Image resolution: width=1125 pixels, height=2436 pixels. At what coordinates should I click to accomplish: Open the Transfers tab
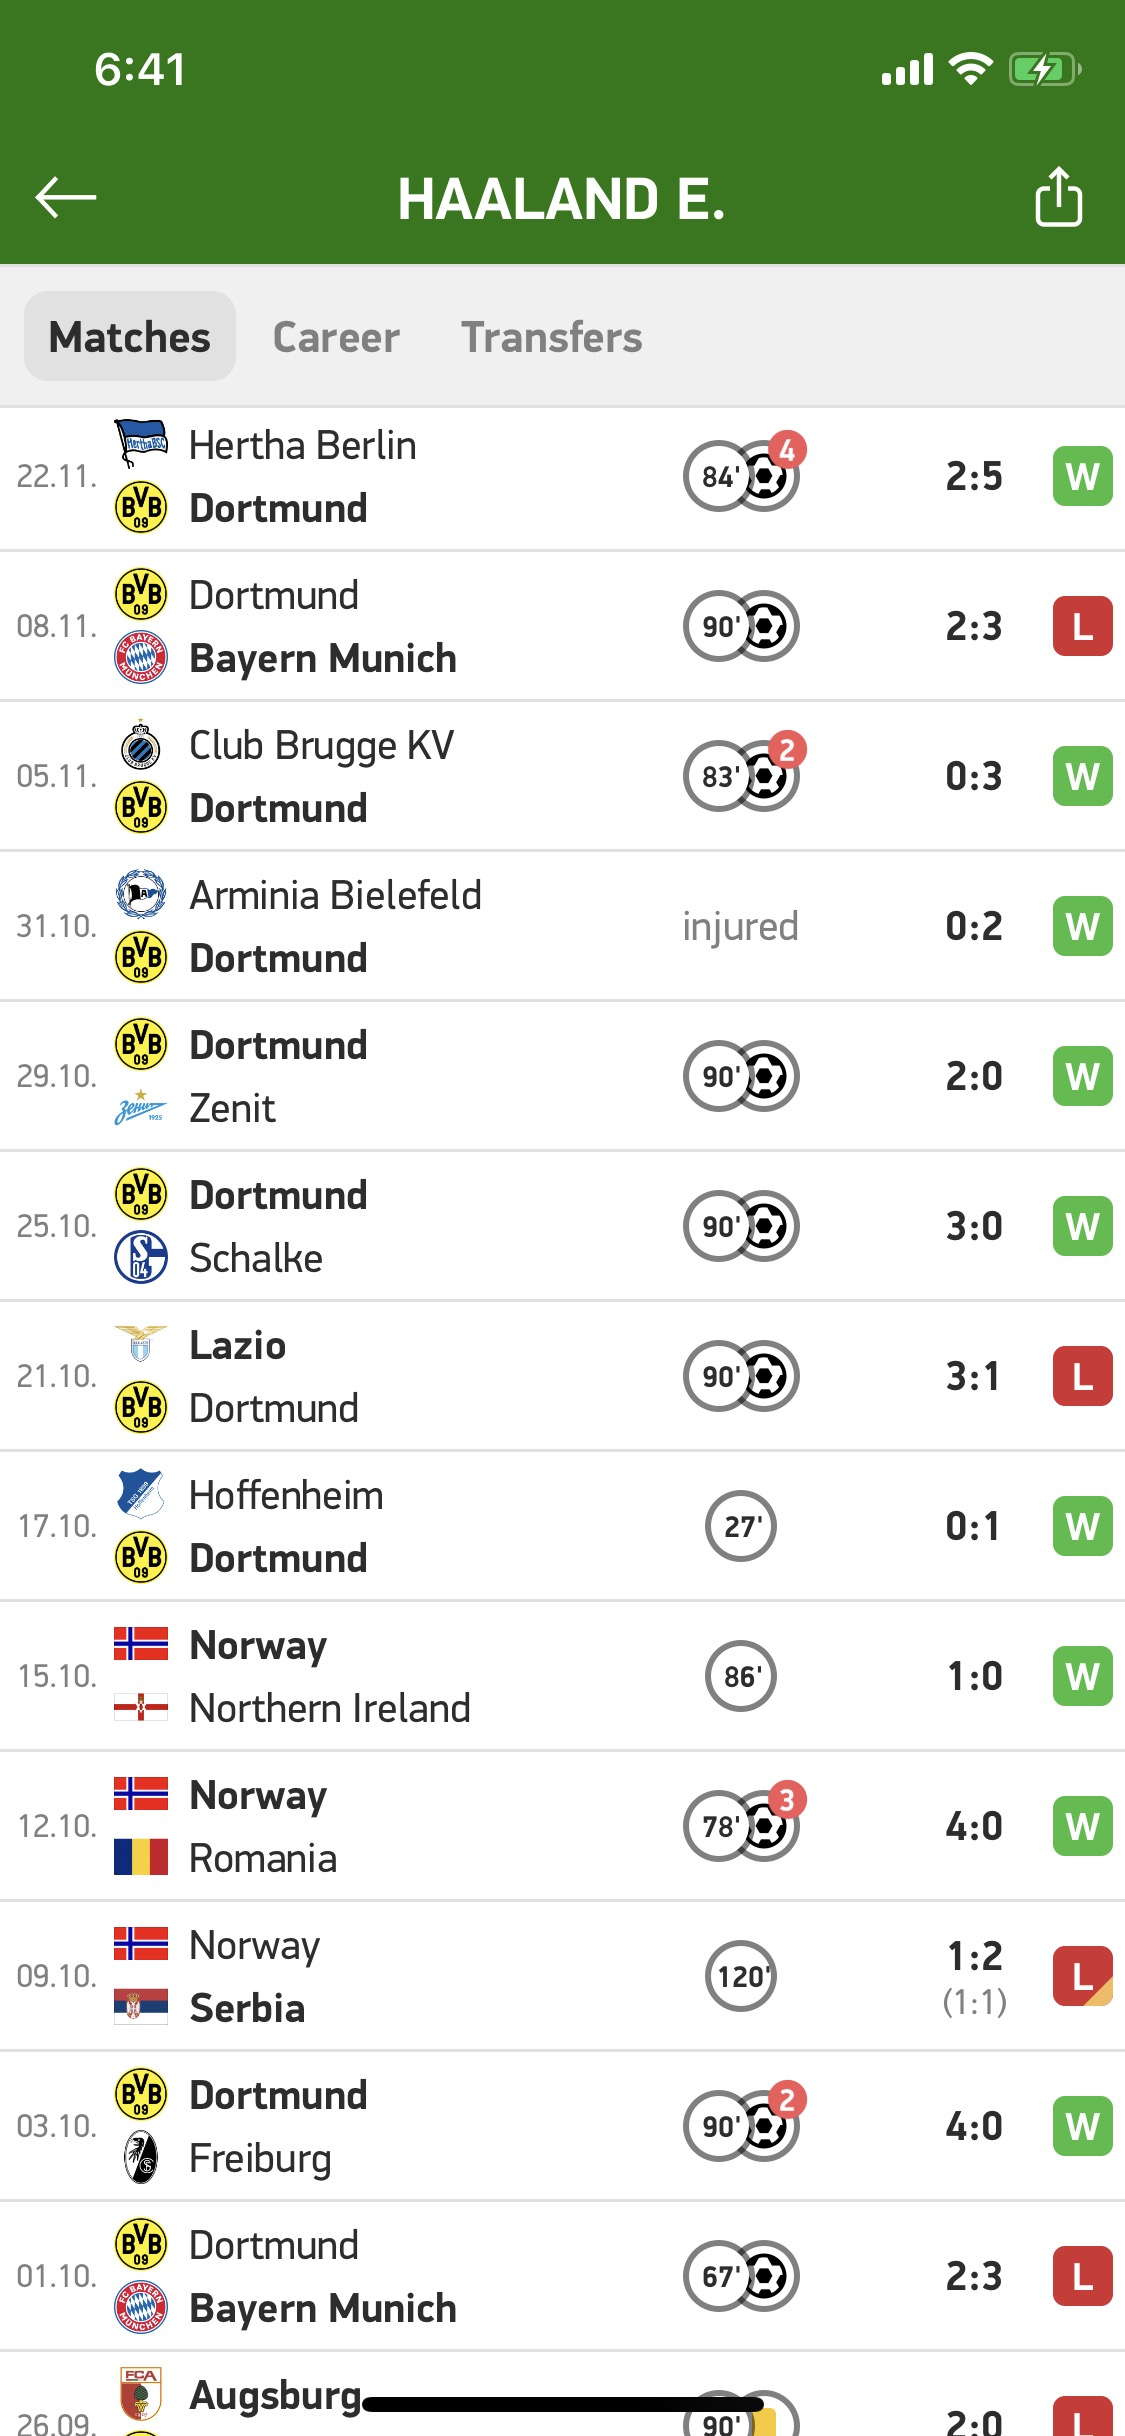(x=551, y=337)
